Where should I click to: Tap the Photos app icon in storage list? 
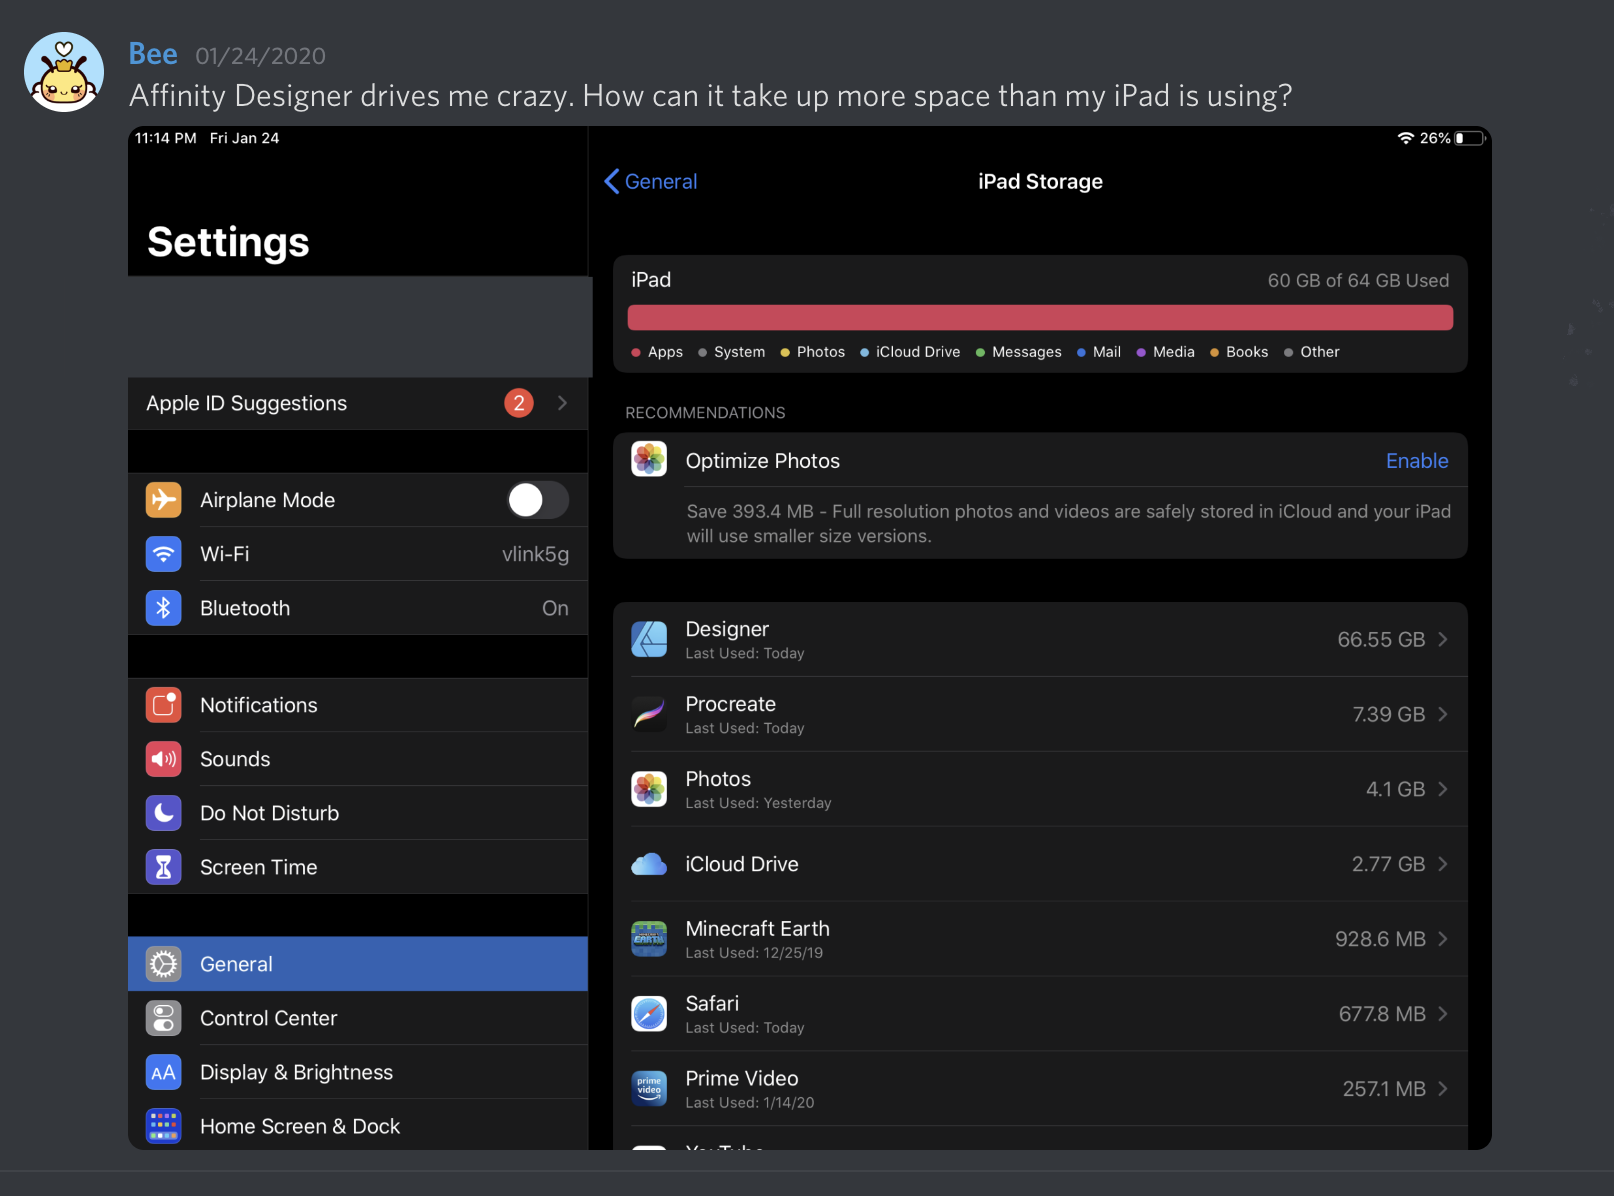(649, 789)
